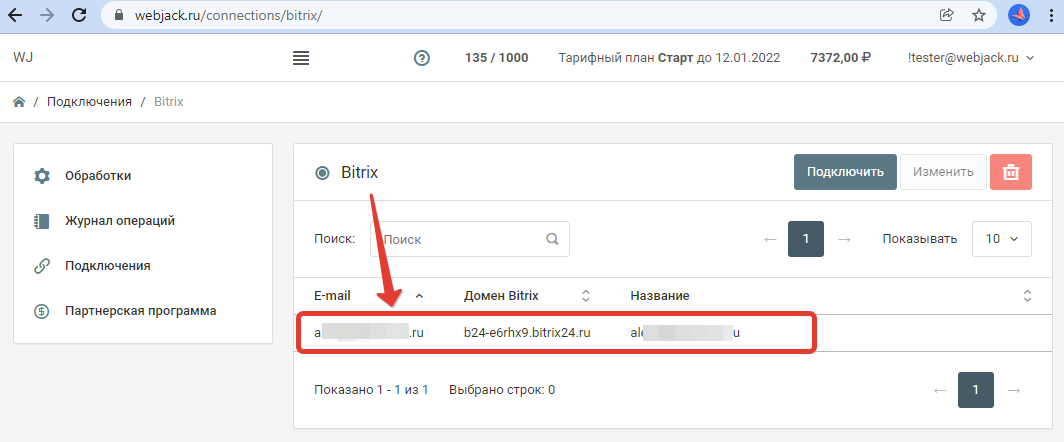Select page 1 in top pagination
The width and height of the screenshot is (1064, 442).
pos(805,239)
